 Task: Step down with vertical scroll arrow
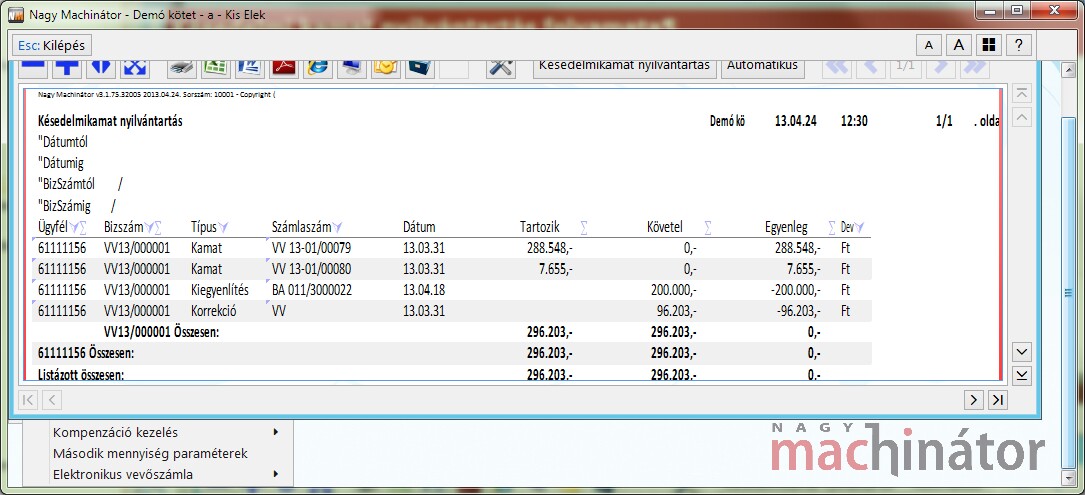[x=1022, y=351]
